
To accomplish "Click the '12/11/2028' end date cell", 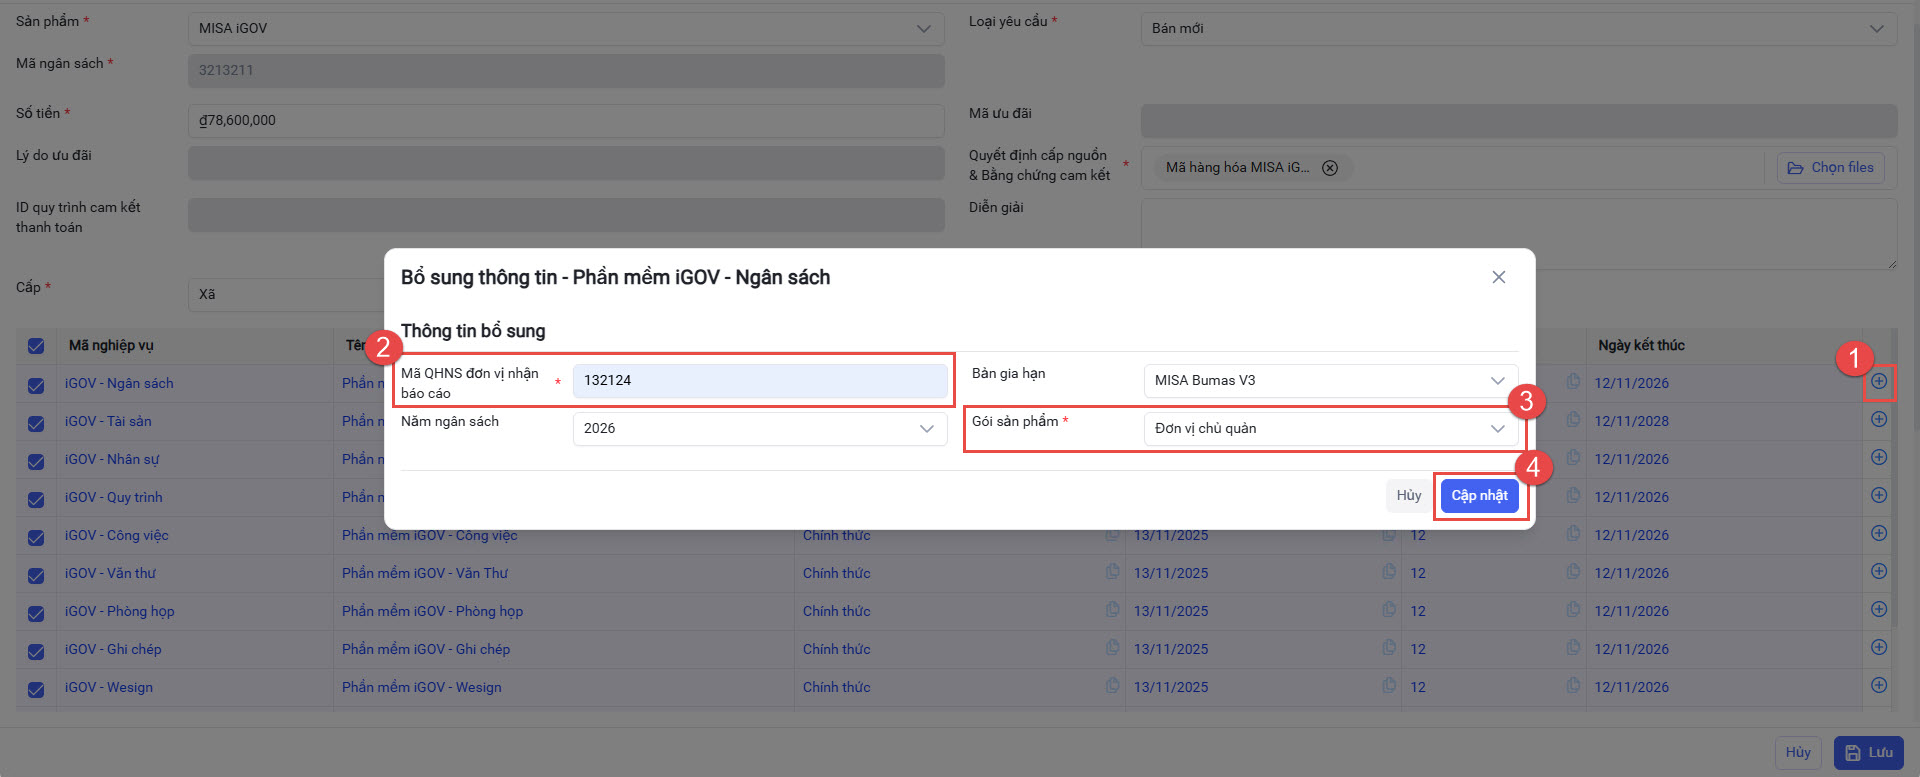I will [1632, 421].
